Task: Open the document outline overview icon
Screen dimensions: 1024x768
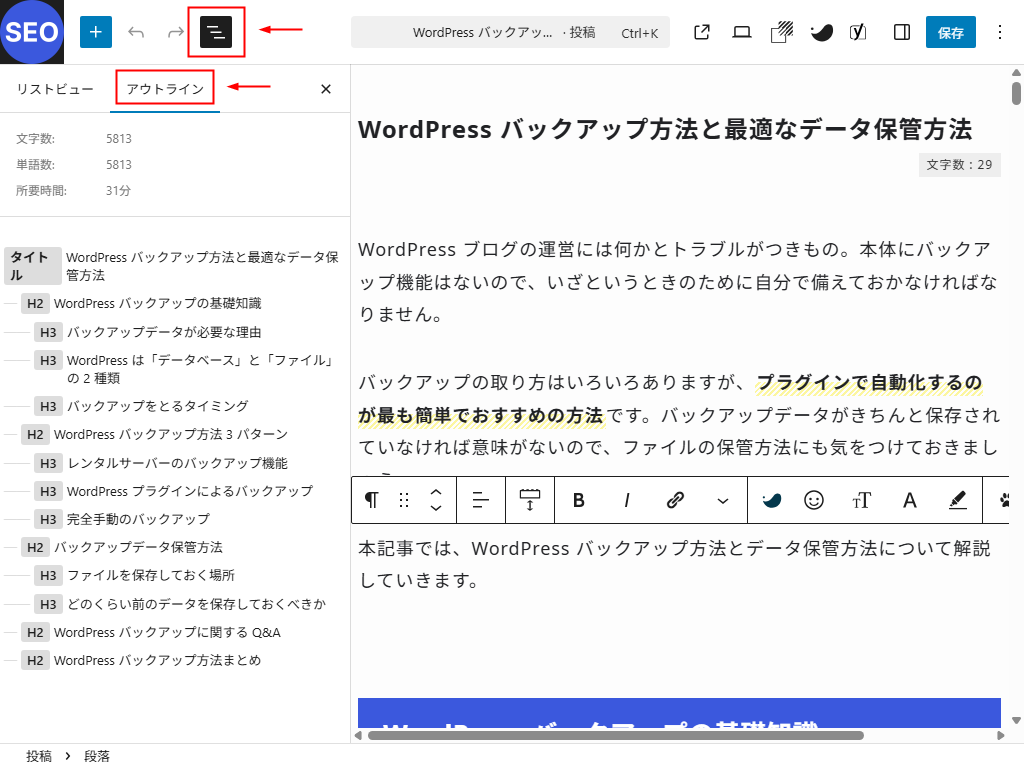Action: tap(218, 31)
